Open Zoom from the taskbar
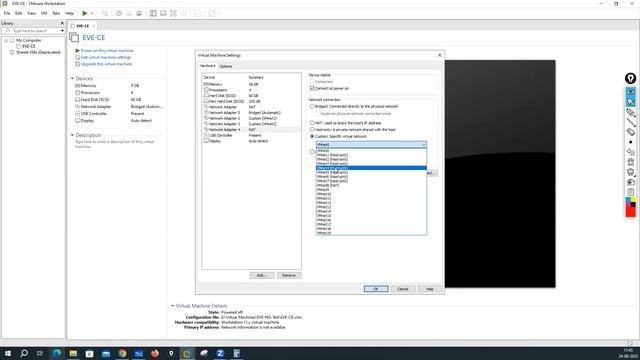640x360 pixels. point(220,353)
